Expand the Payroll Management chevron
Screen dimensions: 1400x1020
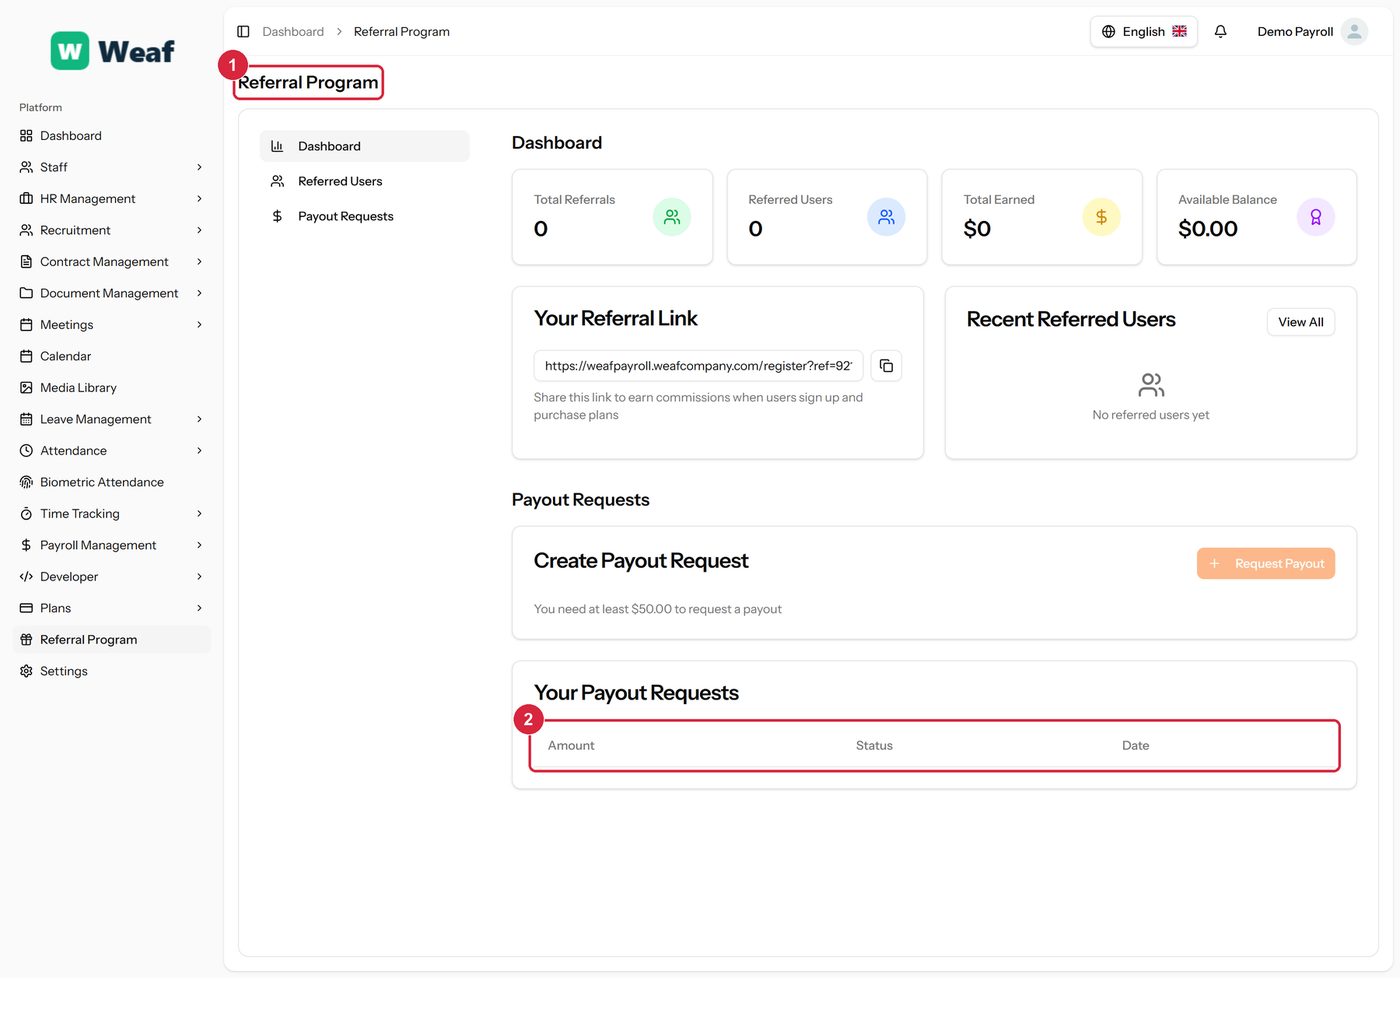(x=199, y=545)
